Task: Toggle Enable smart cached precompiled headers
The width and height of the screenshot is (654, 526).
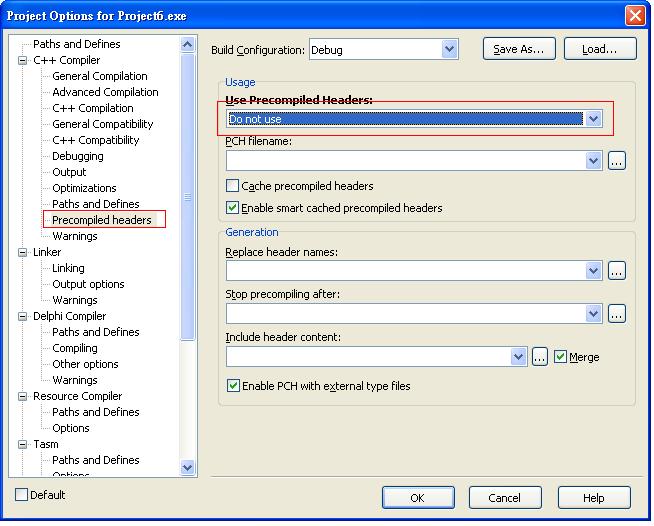Action: [232, 207]
